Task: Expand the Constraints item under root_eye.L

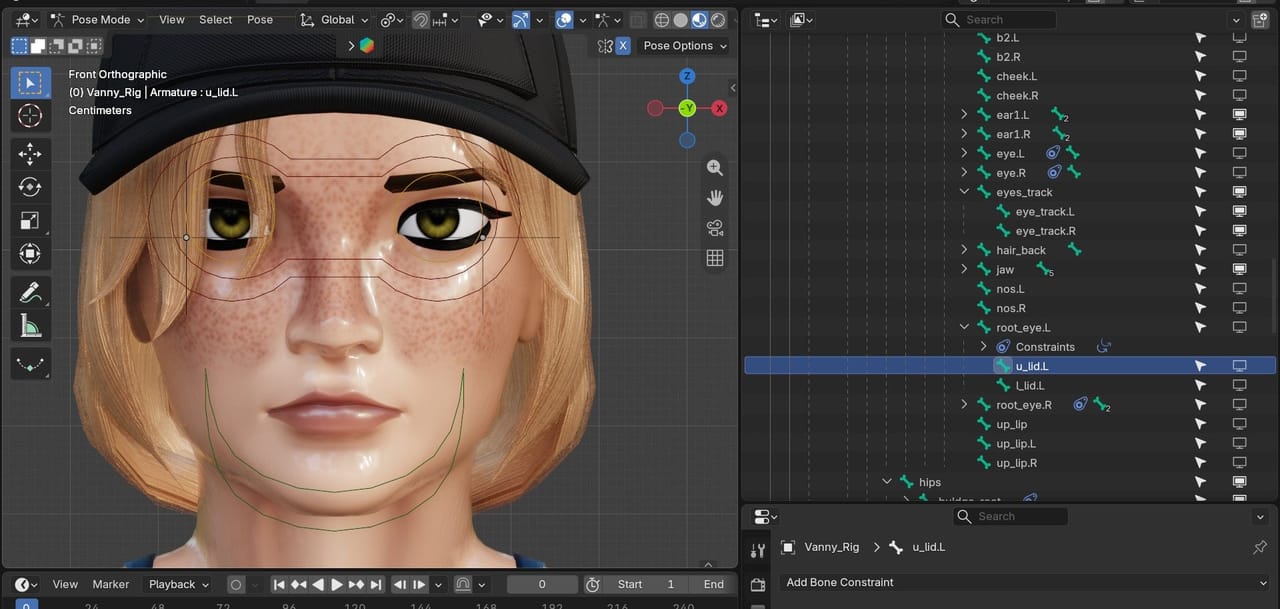Action: point(984,346)
